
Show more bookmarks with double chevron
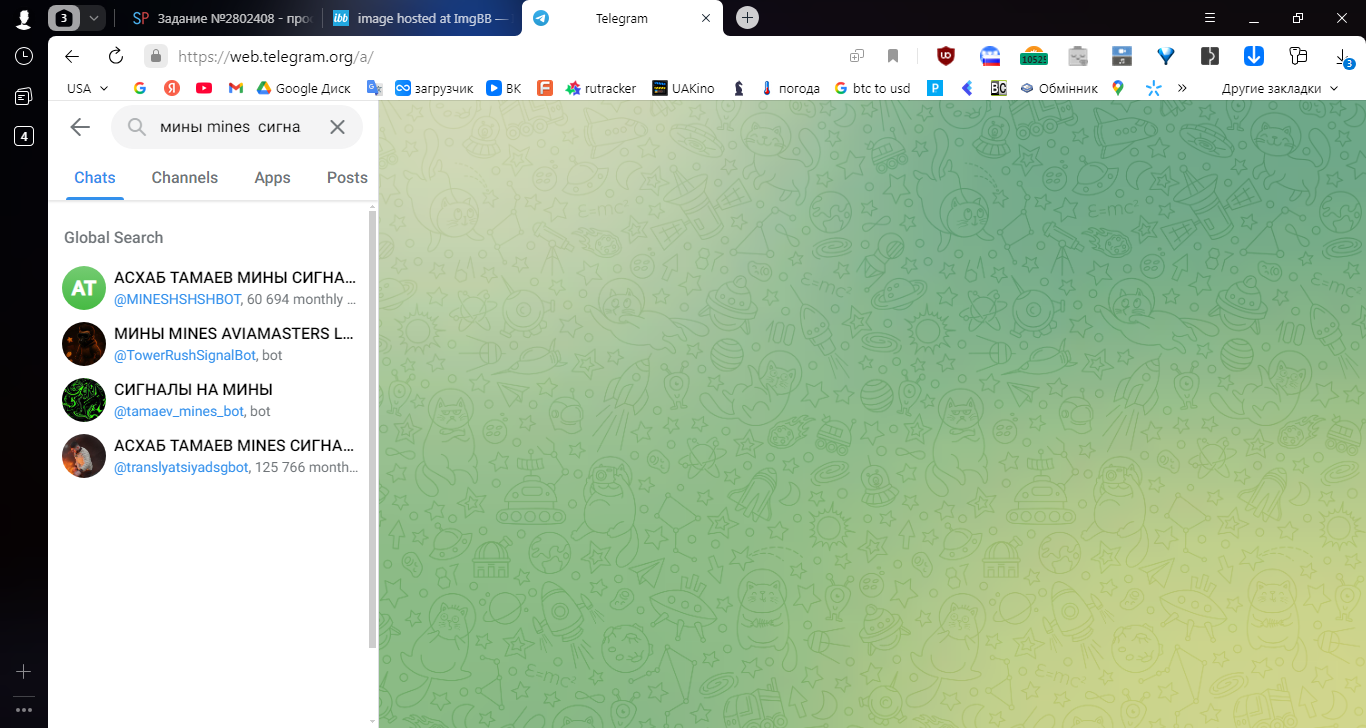pos(1182,88)
